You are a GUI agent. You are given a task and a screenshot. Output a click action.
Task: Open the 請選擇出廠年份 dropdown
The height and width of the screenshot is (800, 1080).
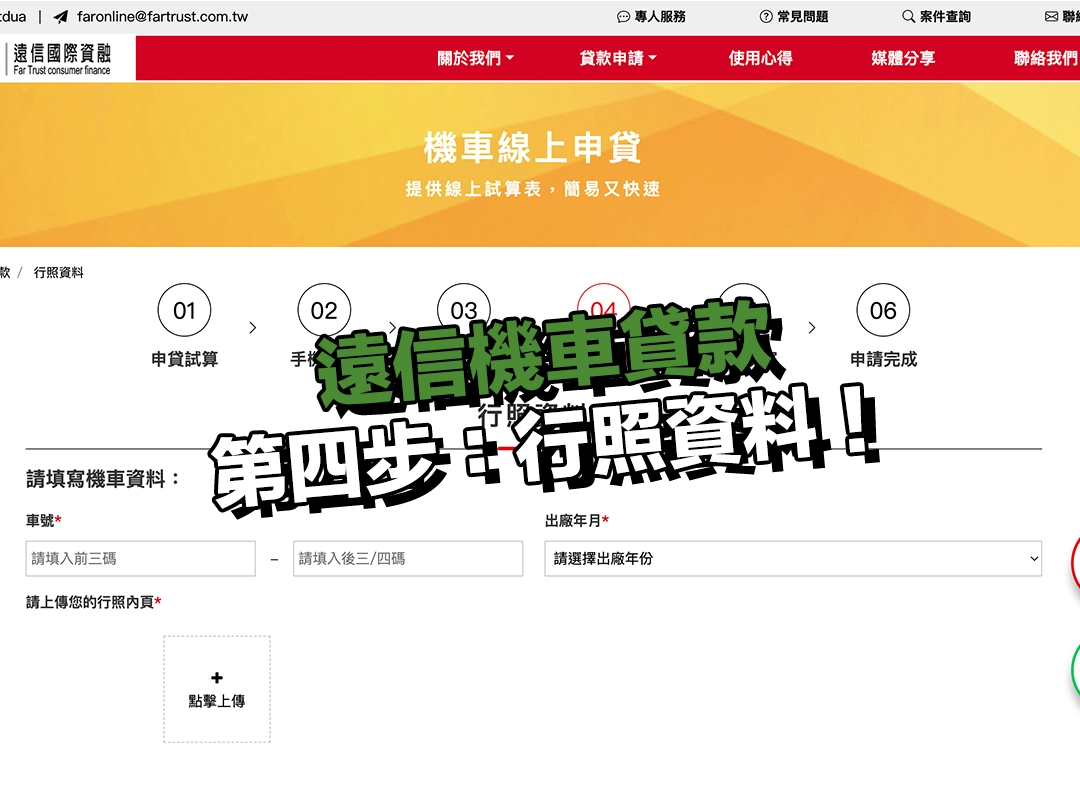point(793,558)
